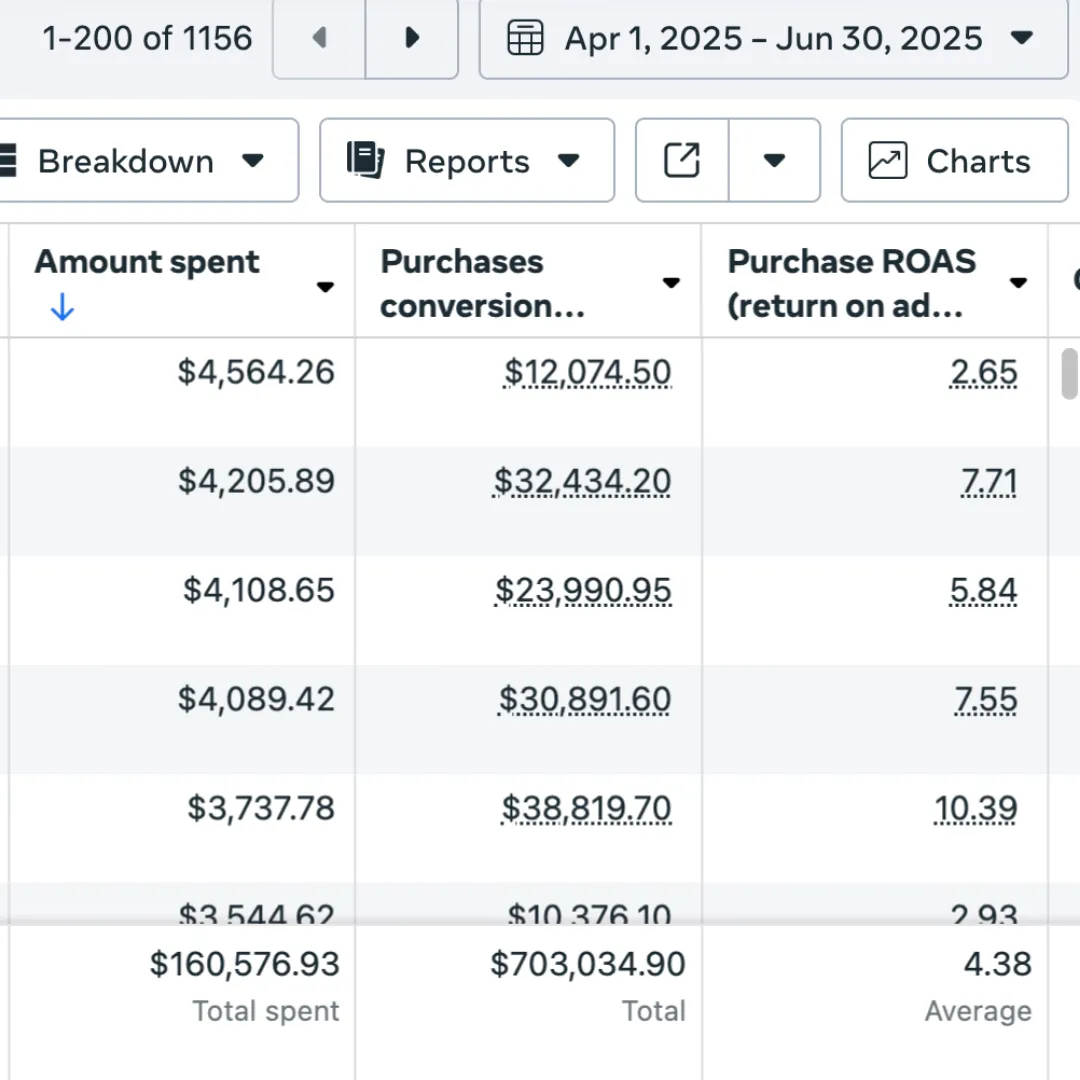Expand the Reports dropdown menu

569,161
